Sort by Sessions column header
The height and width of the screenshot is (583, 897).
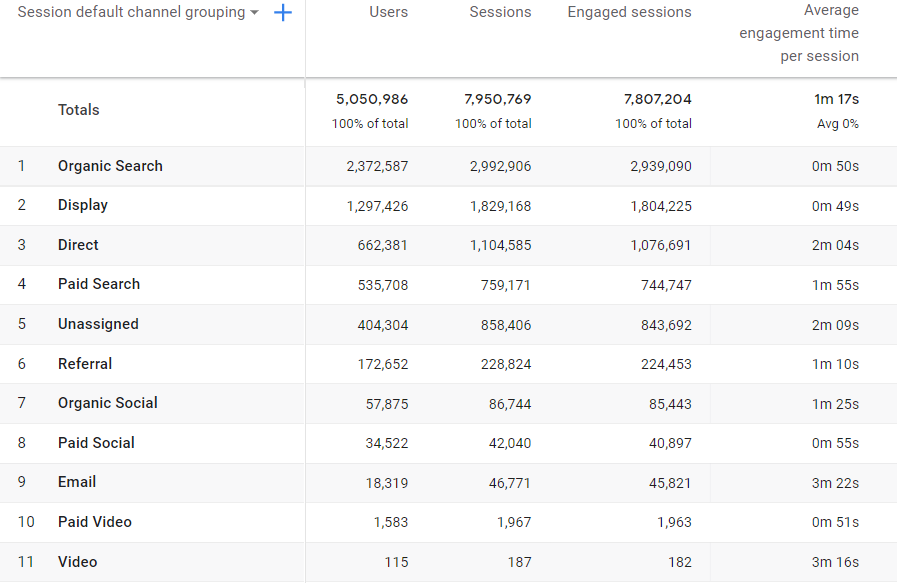point(500,13)
